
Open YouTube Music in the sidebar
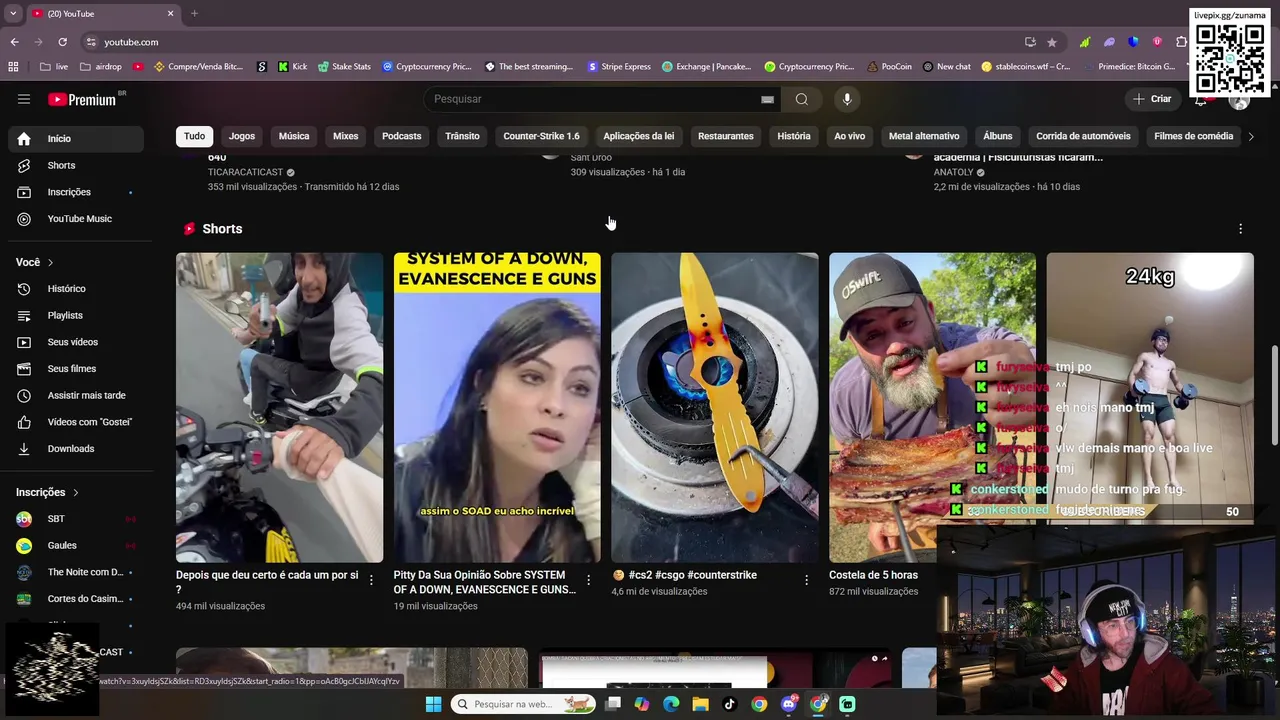[76, 219]
